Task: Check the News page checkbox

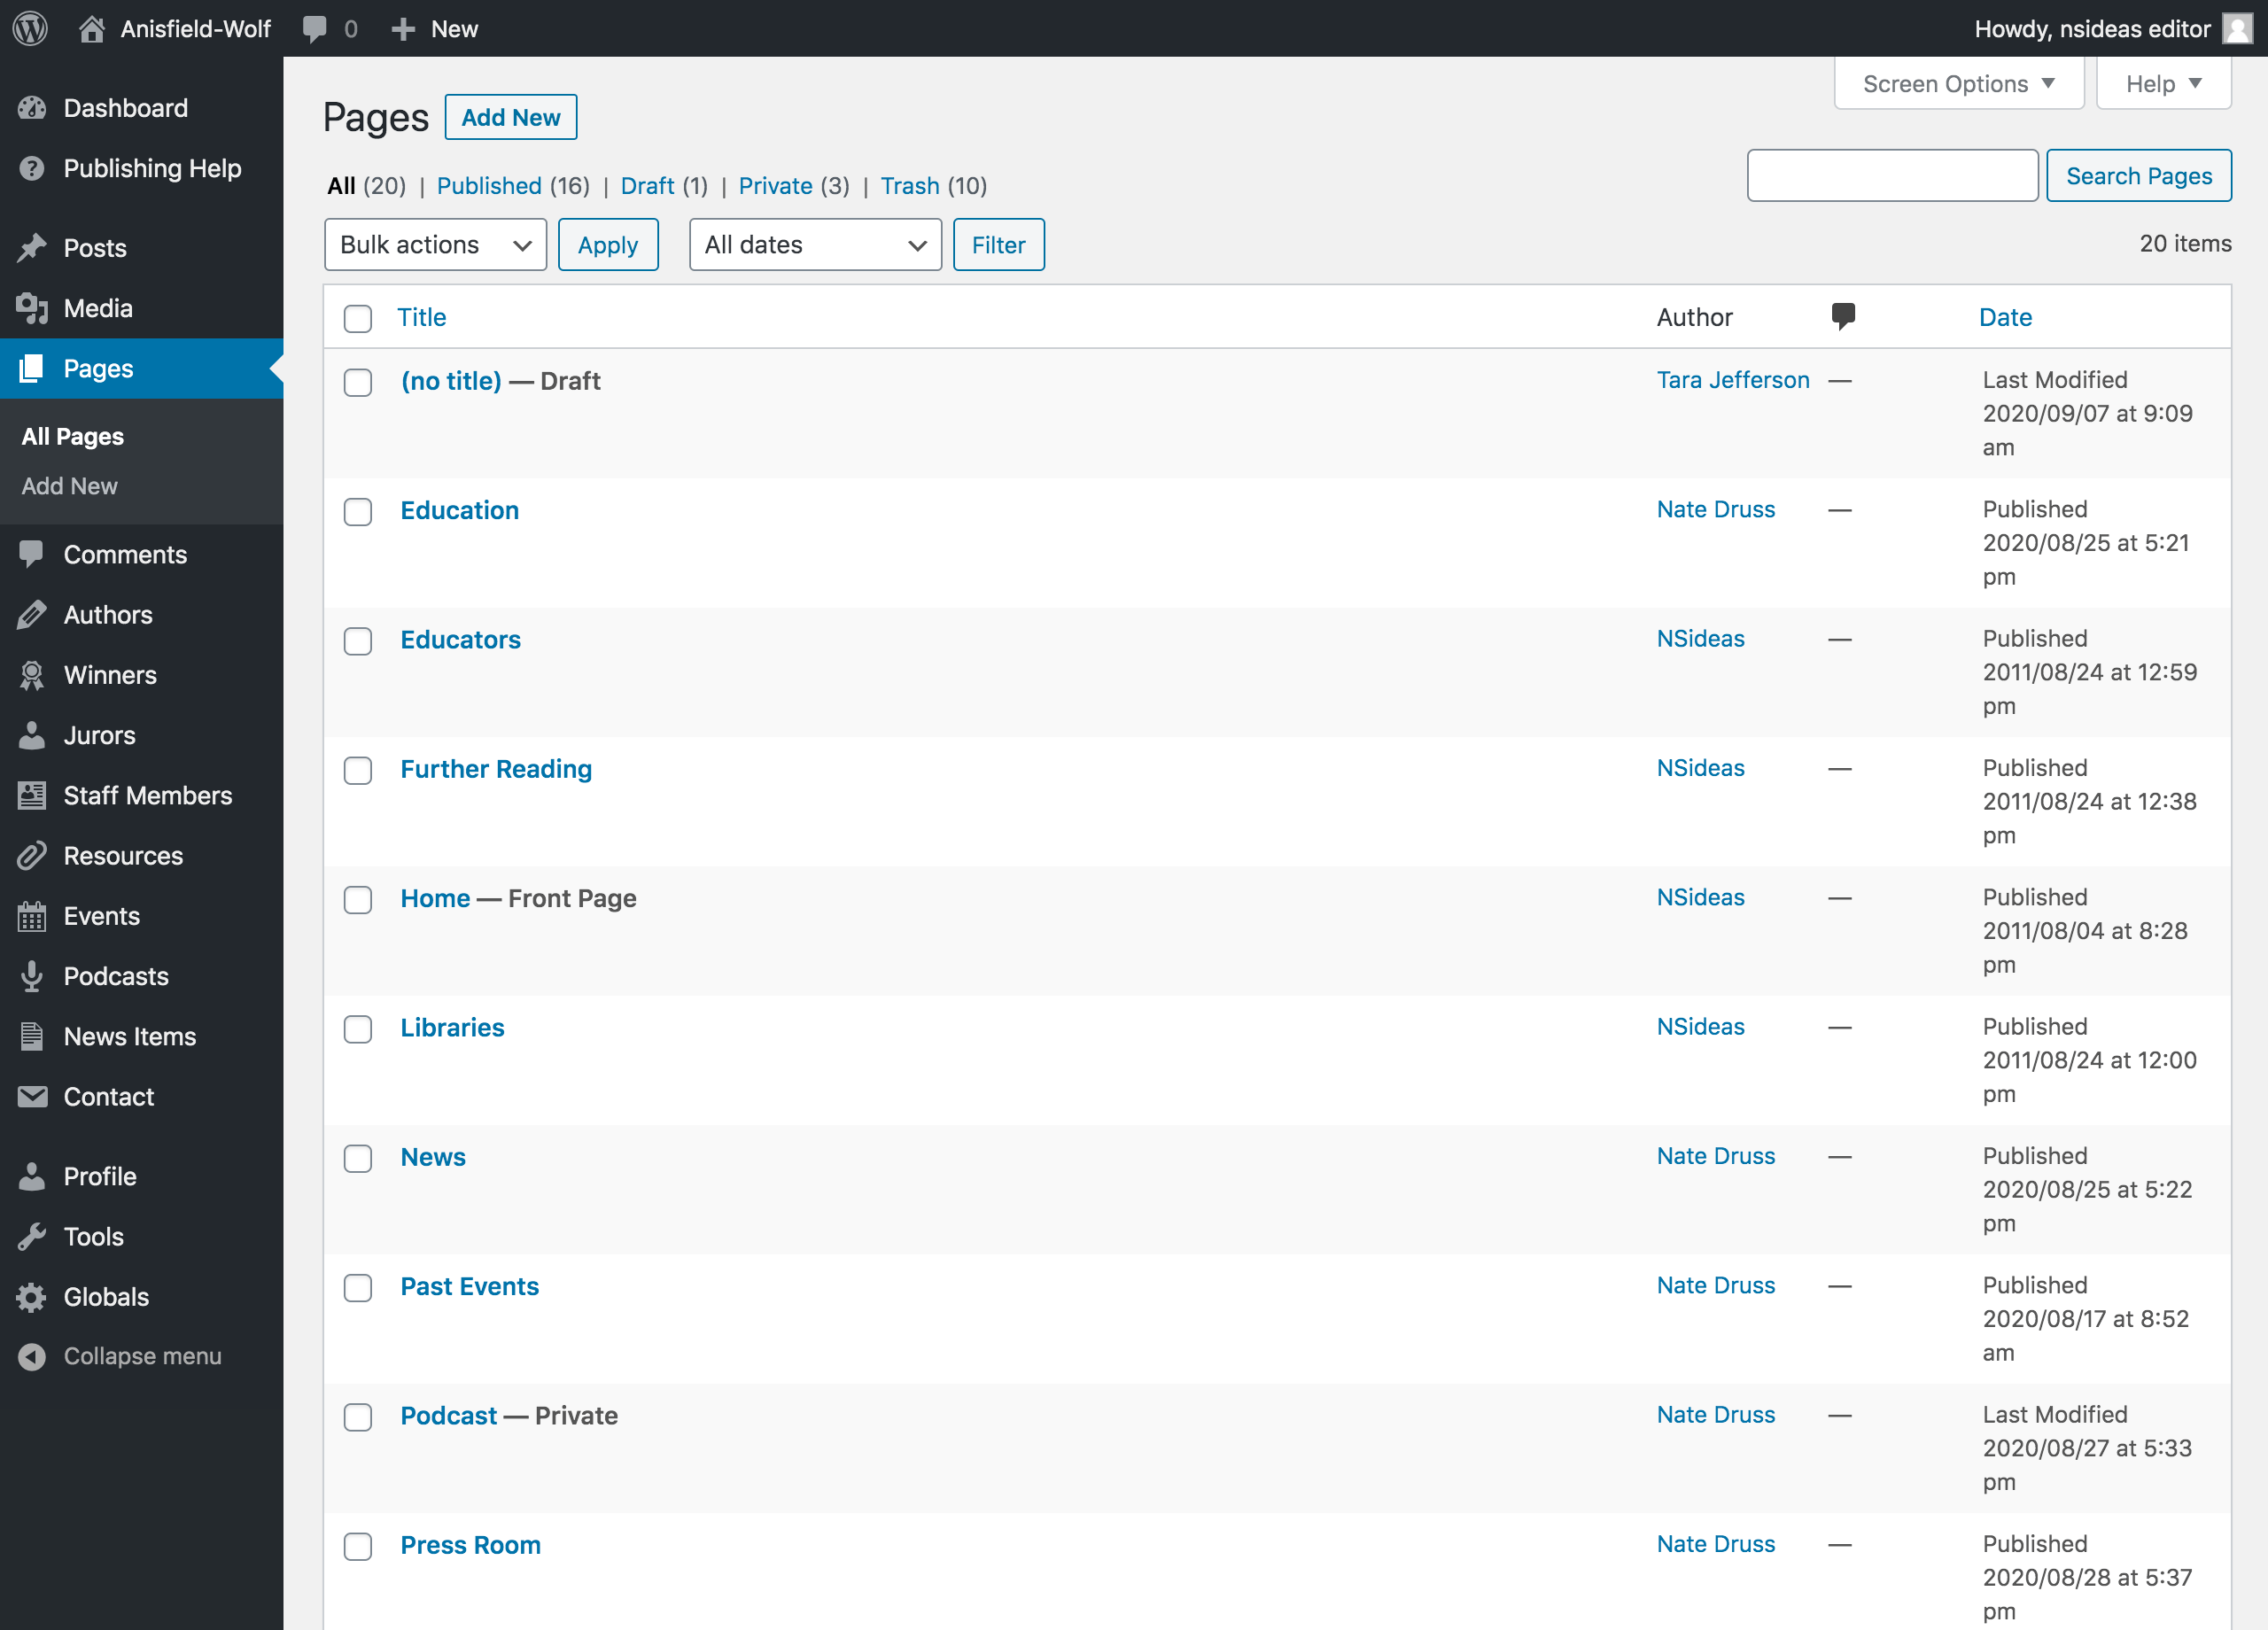Action: pyautogui.click(x=358, y=1158)
